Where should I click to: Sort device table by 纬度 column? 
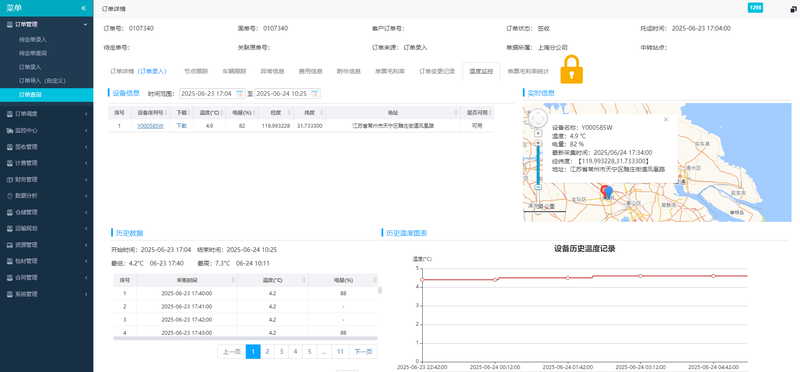pos(321,112)
